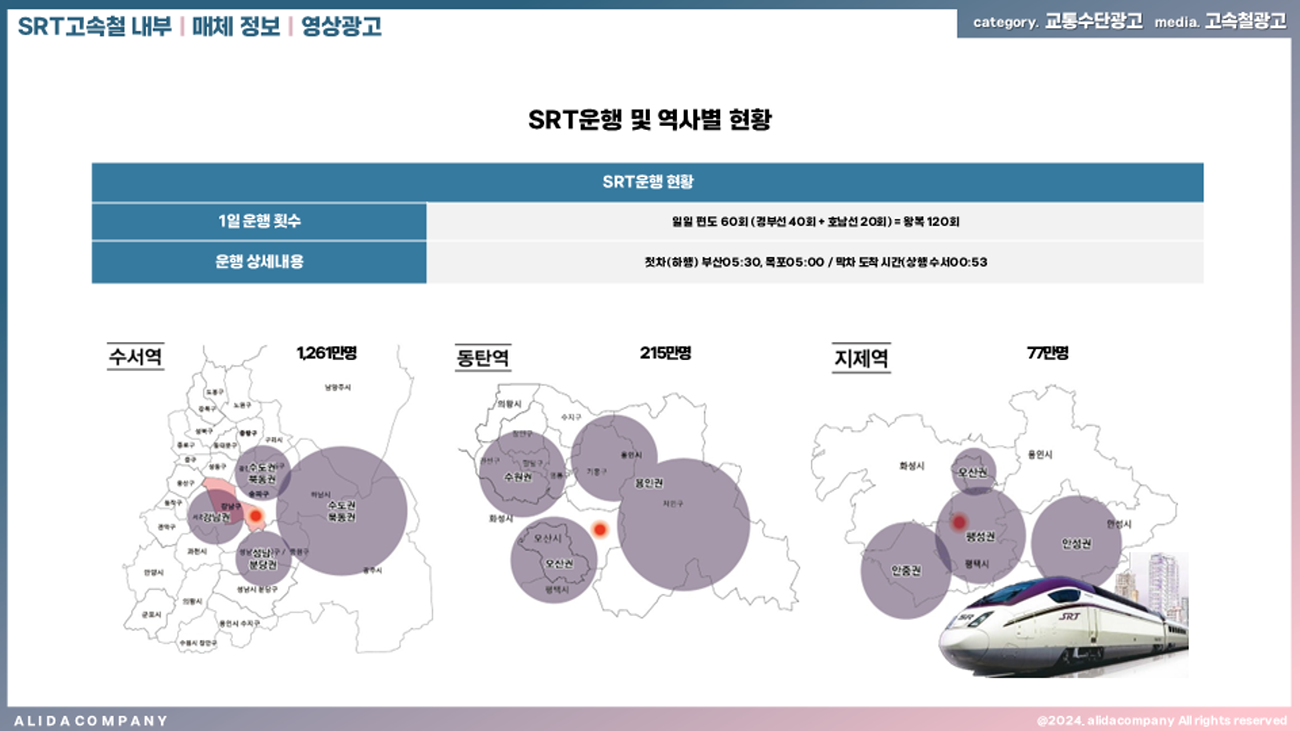This screenshot has height=731, width=1300.
Task: Click the '운행 상세내용' row header
Action: tap(259, 262)
